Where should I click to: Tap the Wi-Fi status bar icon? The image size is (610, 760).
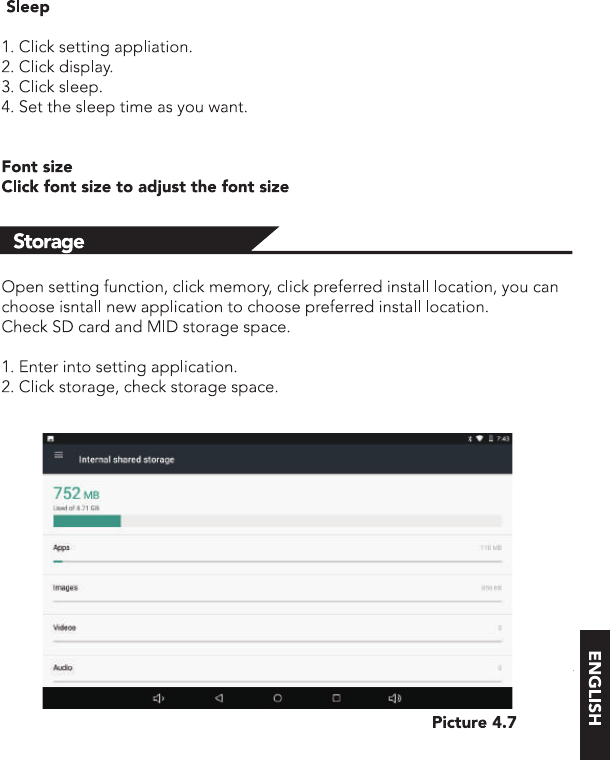[480, 438]
